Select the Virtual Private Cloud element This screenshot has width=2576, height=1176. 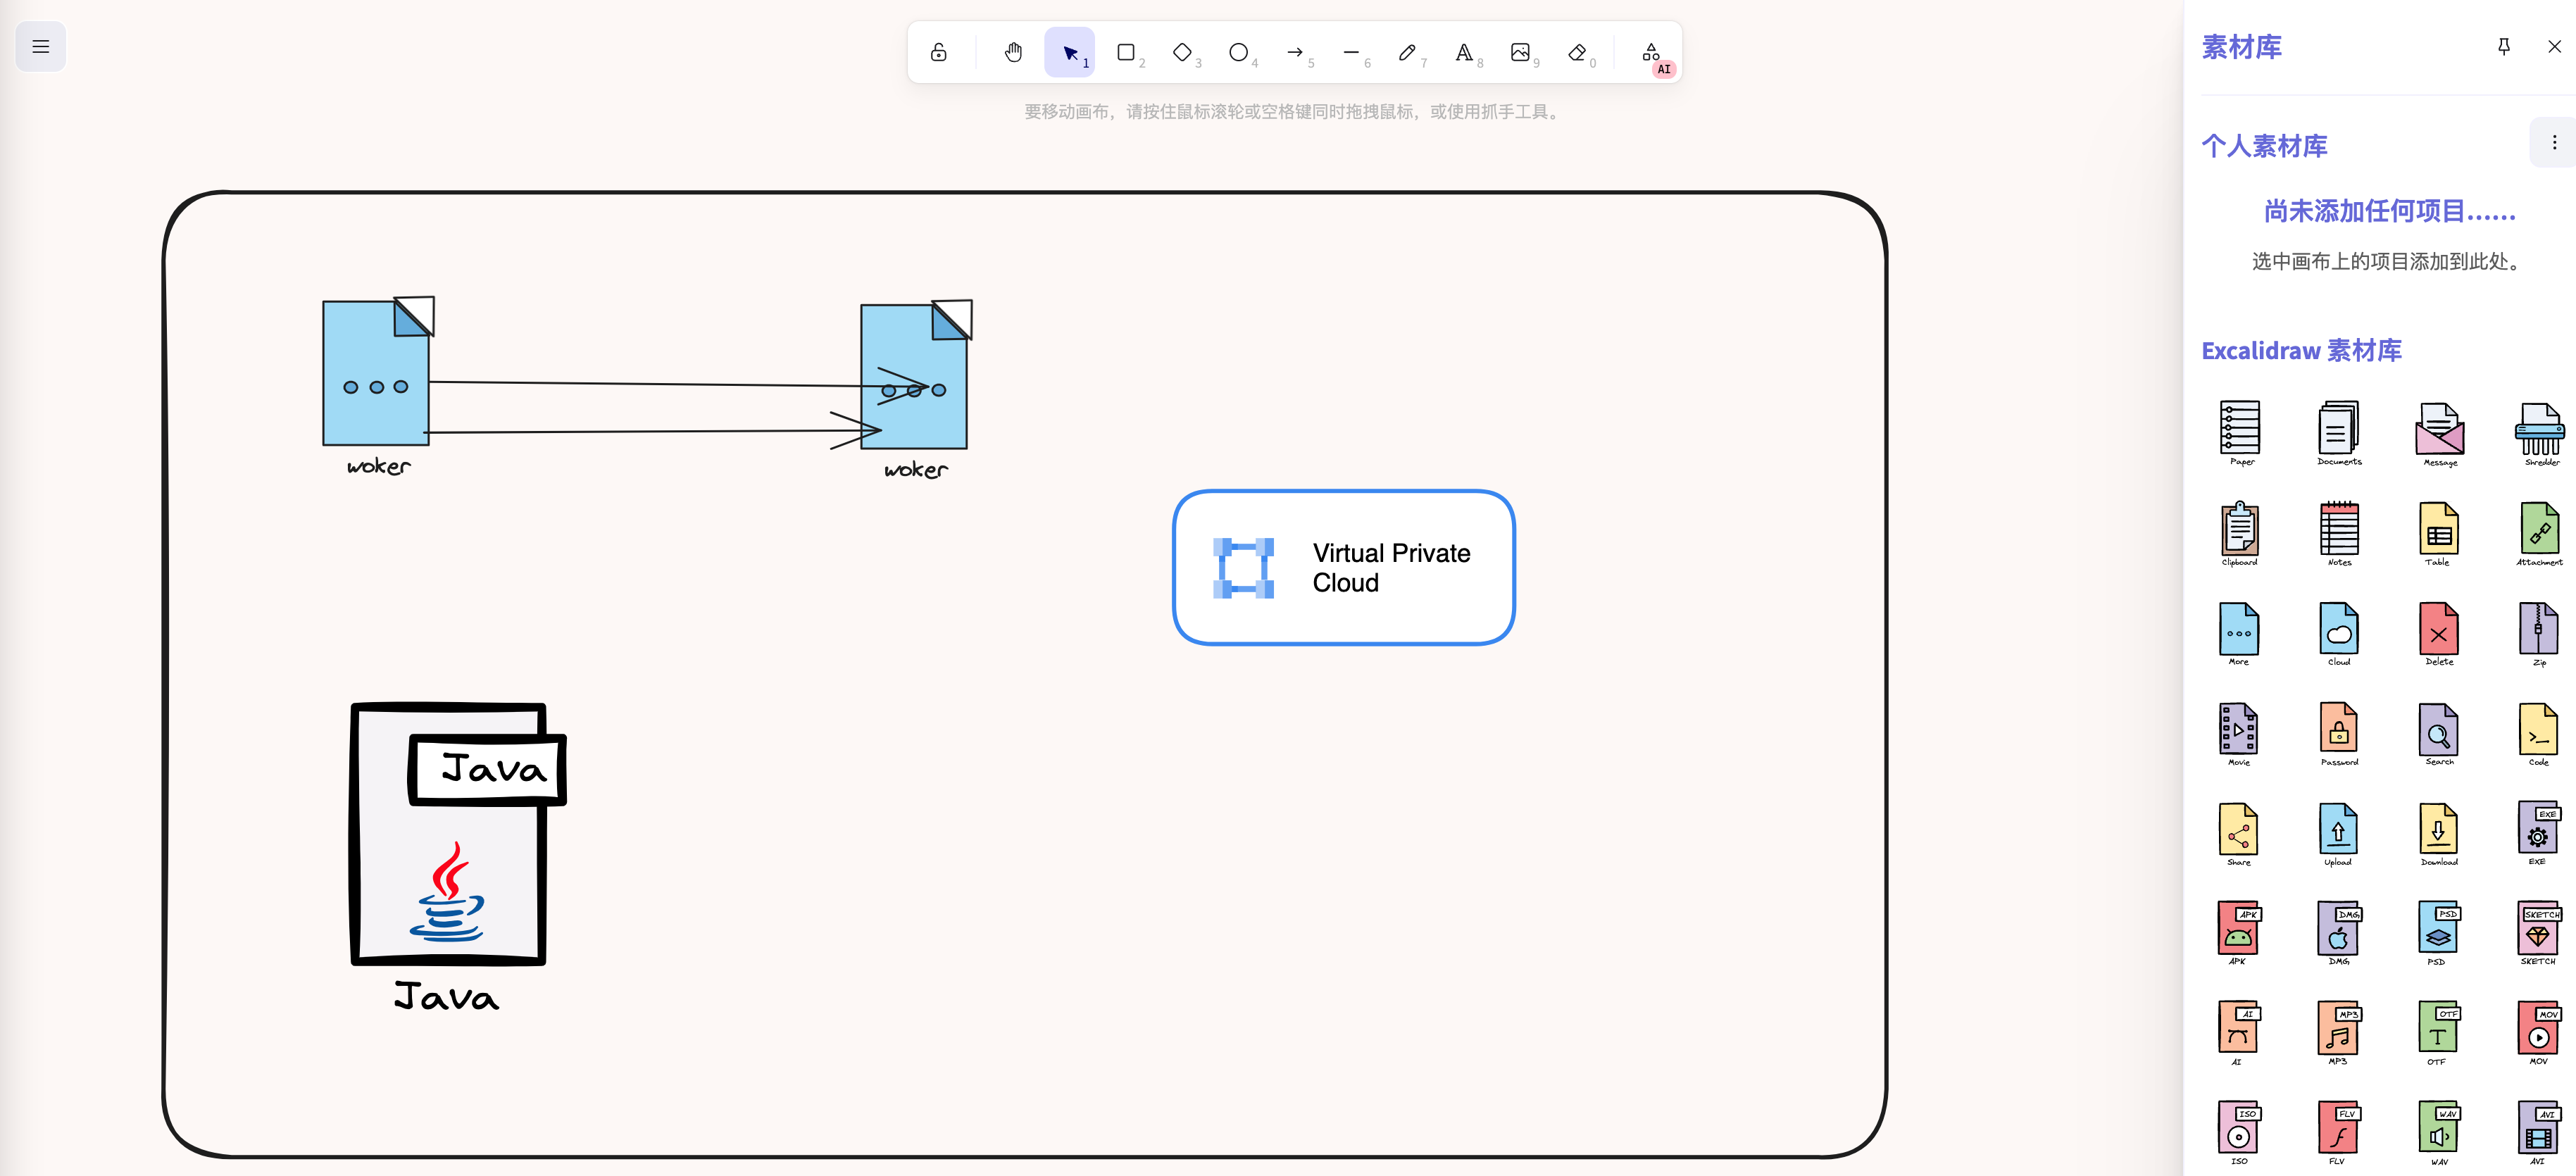click(x=1343, y=567)
